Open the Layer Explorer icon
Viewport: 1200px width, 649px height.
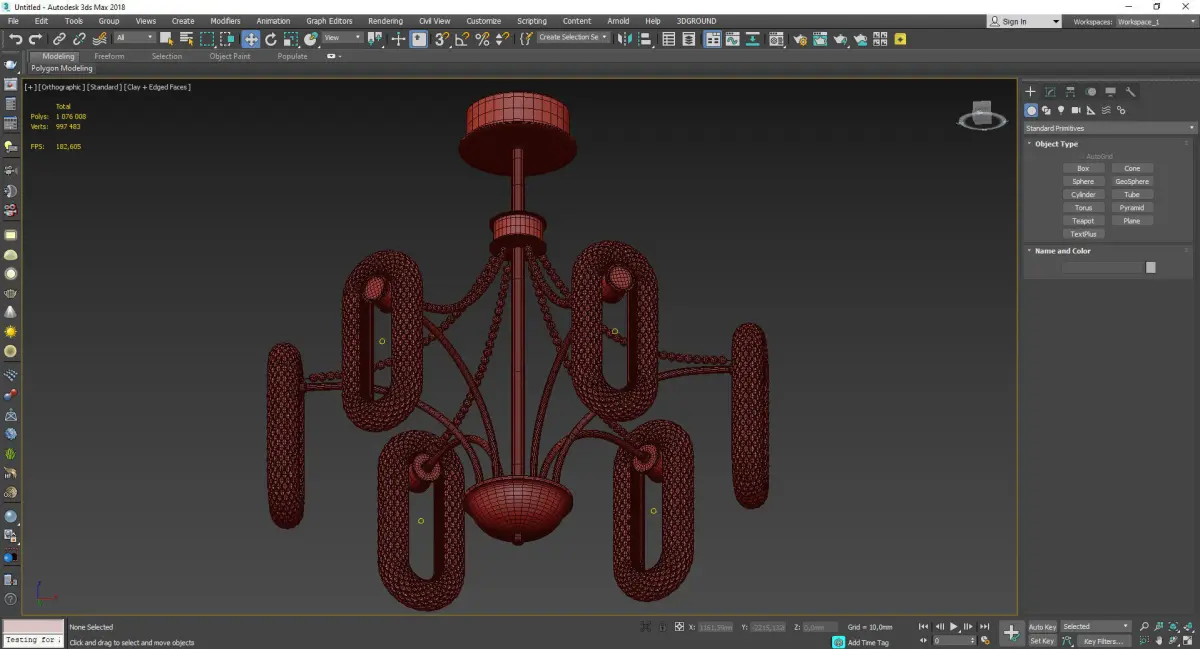[688, 39]
